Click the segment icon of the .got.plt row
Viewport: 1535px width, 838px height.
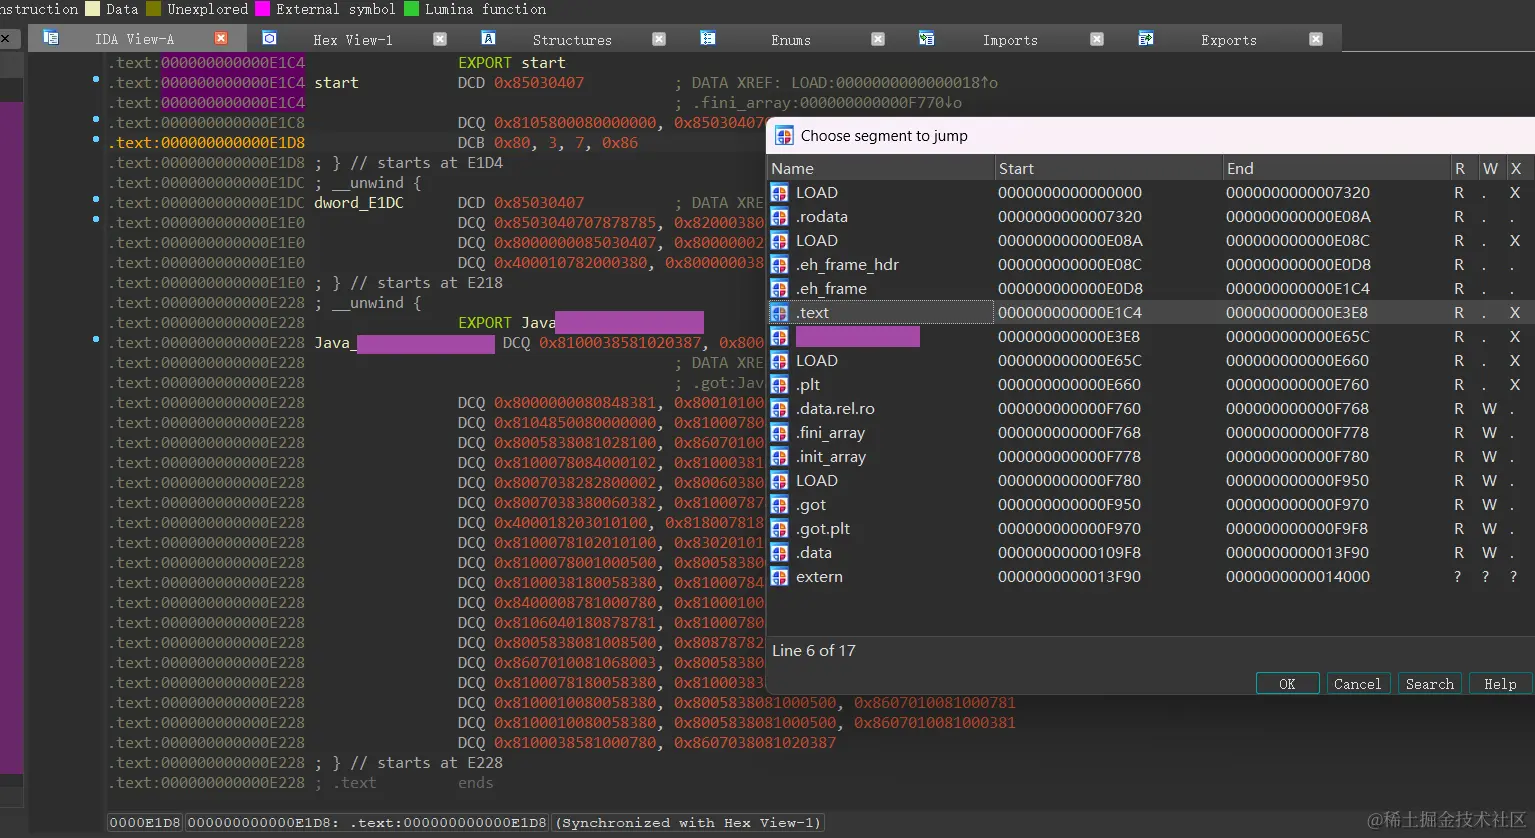779,529
